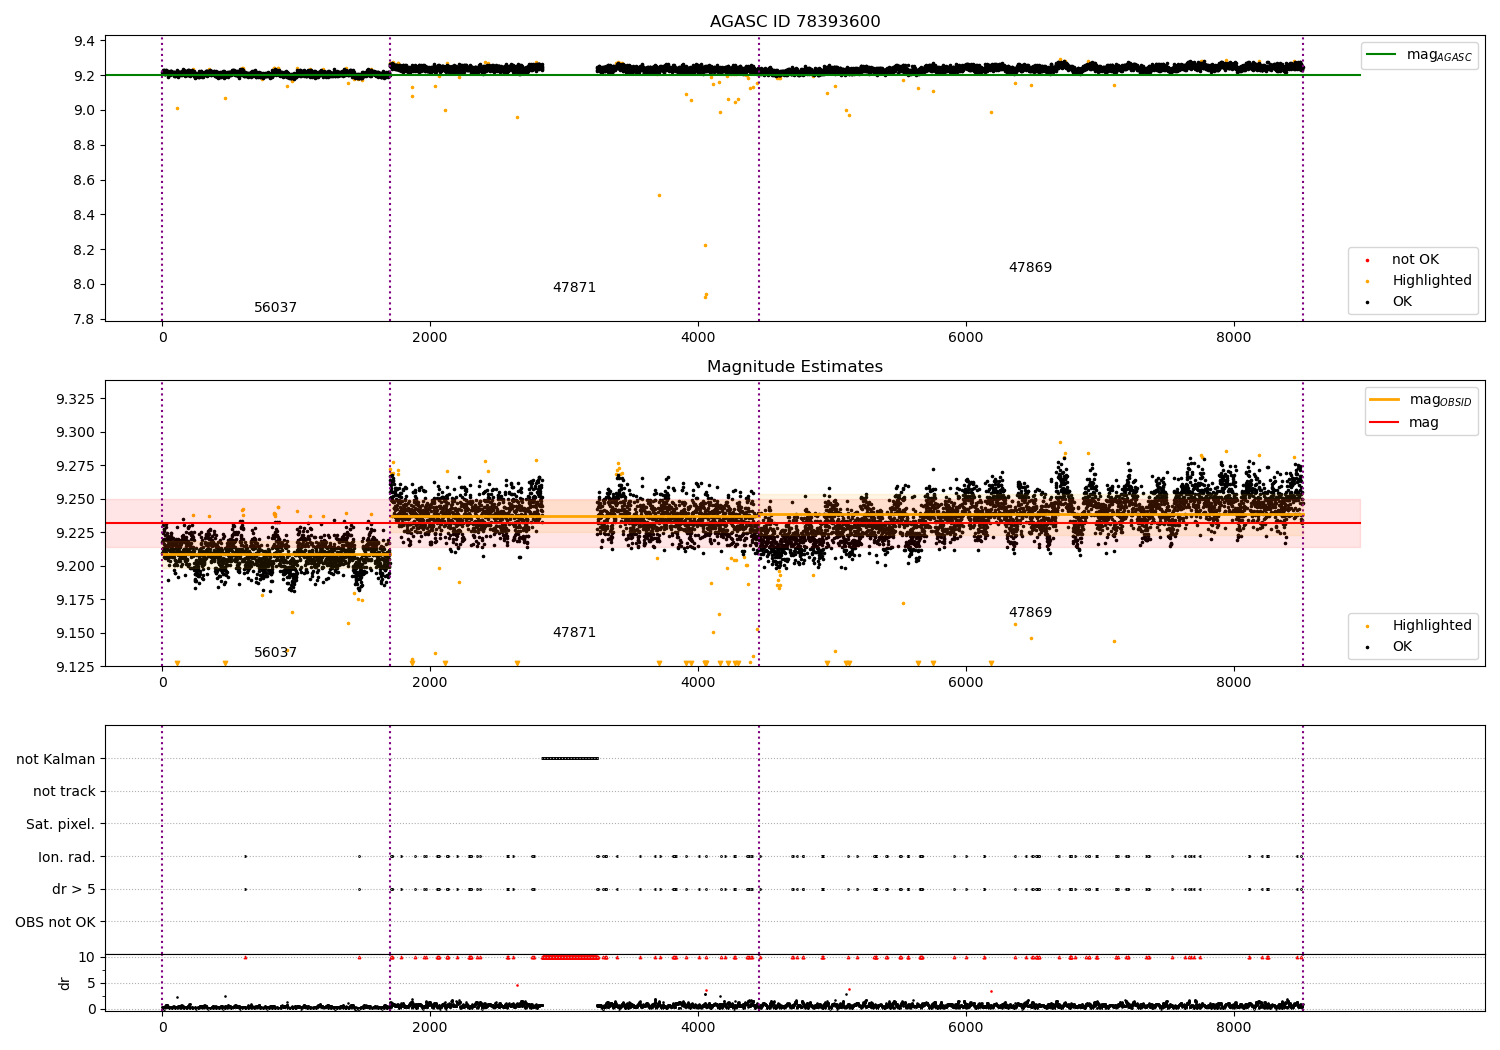Click y-tick '9.250' on Magnitude Estimates plot
This screenshot has width=1500, height=1050.
pos(76,499)
